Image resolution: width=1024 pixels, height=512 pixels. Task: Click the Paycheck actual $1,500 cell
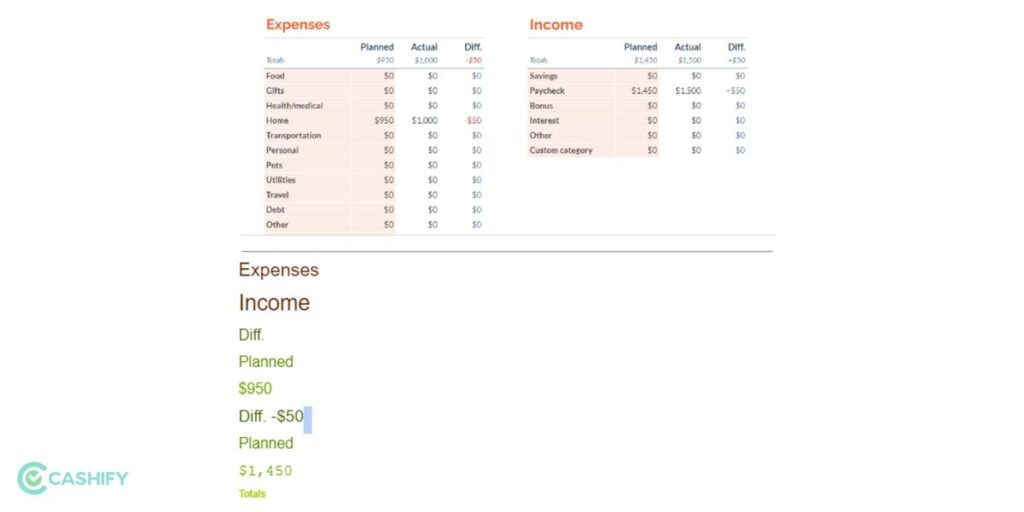click(x=688, y=91)
